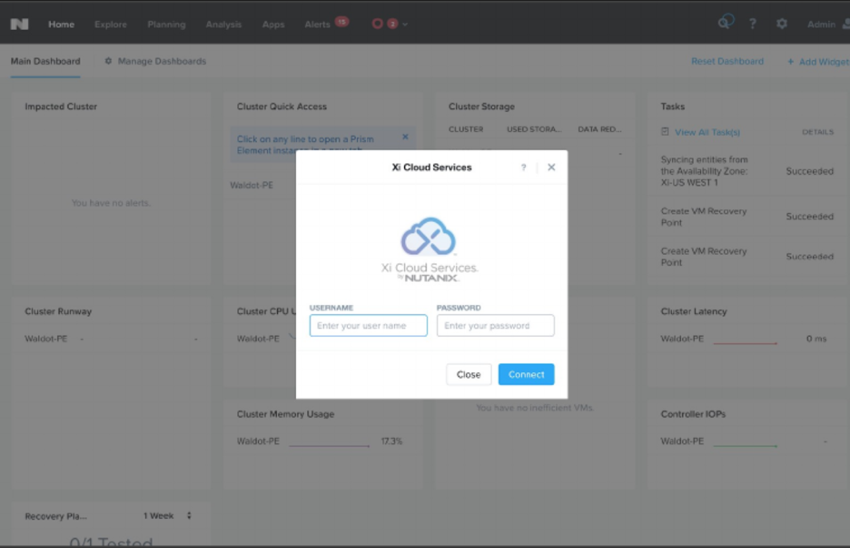
Task: Open the Explore menu
Action: pos(111,24)
